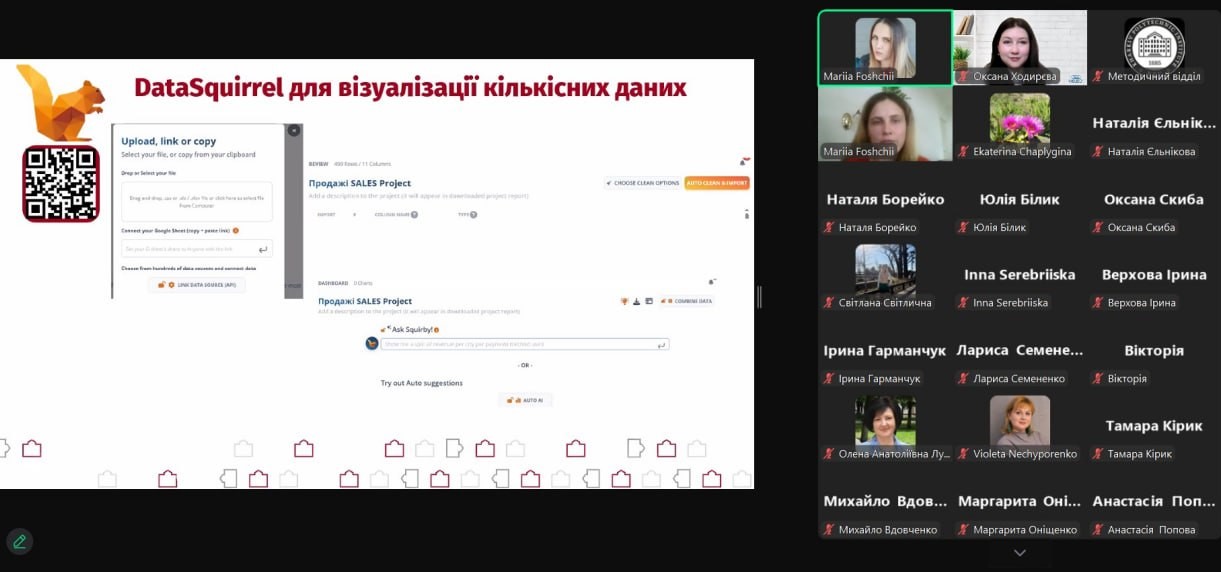Click the enter arrow in Google Sheet field
Viewport: 1221px width, 572px height.
[x=263, y=250]
